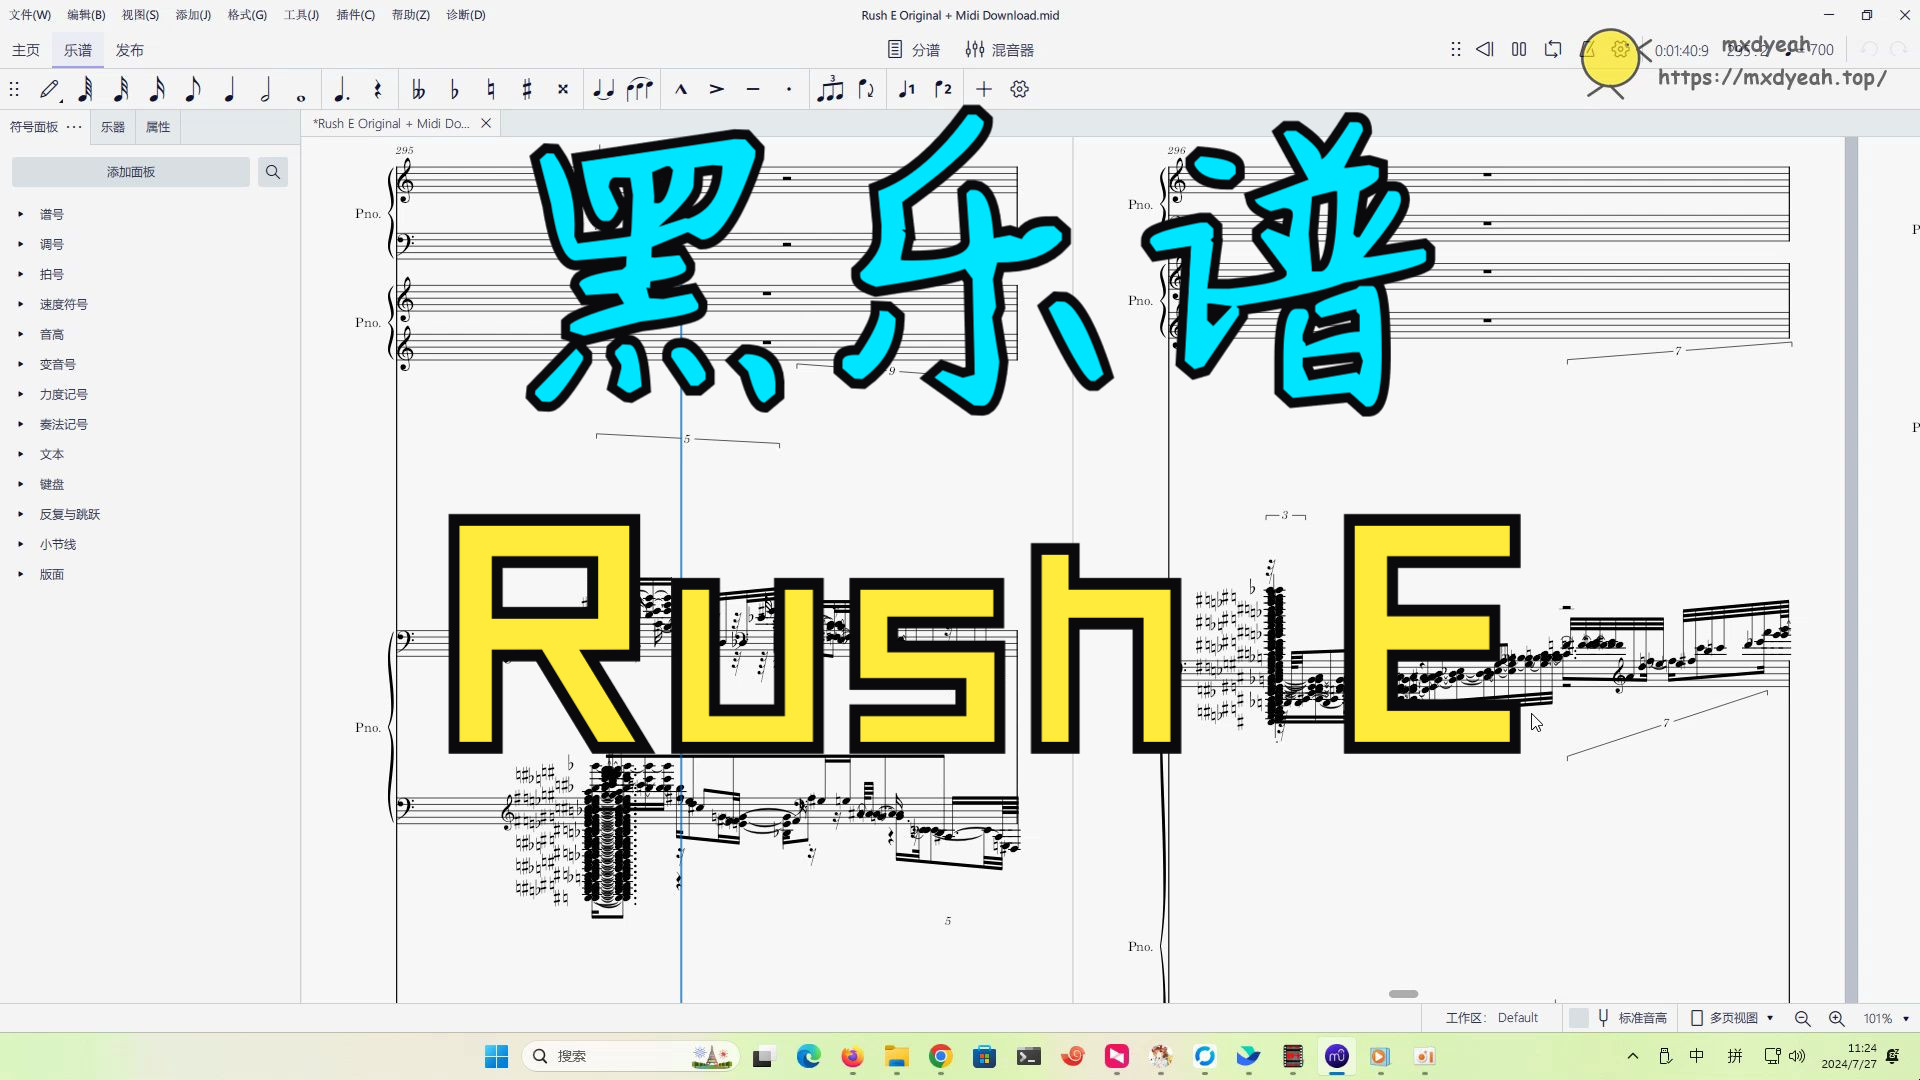Insert a tuplet
Viewport: 1920px width, 1080px height.
tap(830, 90)
